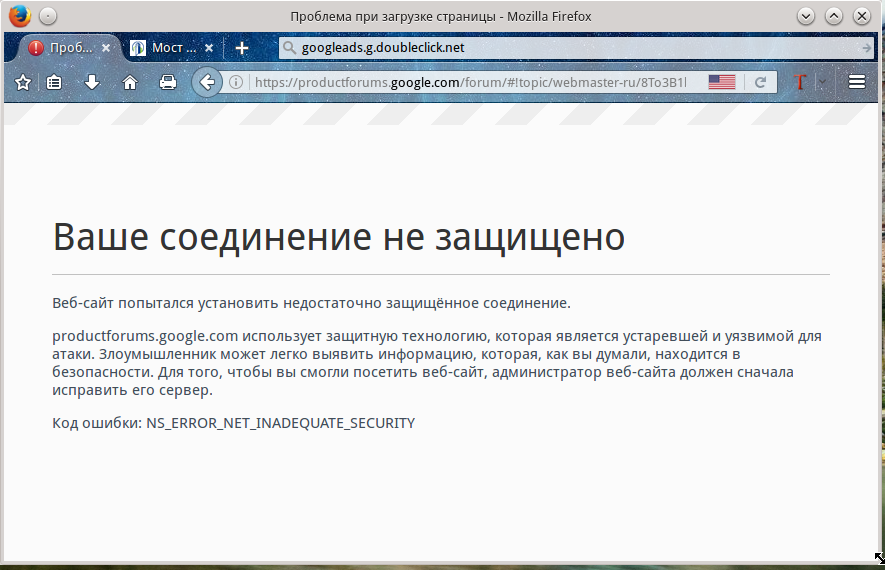
Task: Click the window resize grip corner
Action: click(879, 558)
